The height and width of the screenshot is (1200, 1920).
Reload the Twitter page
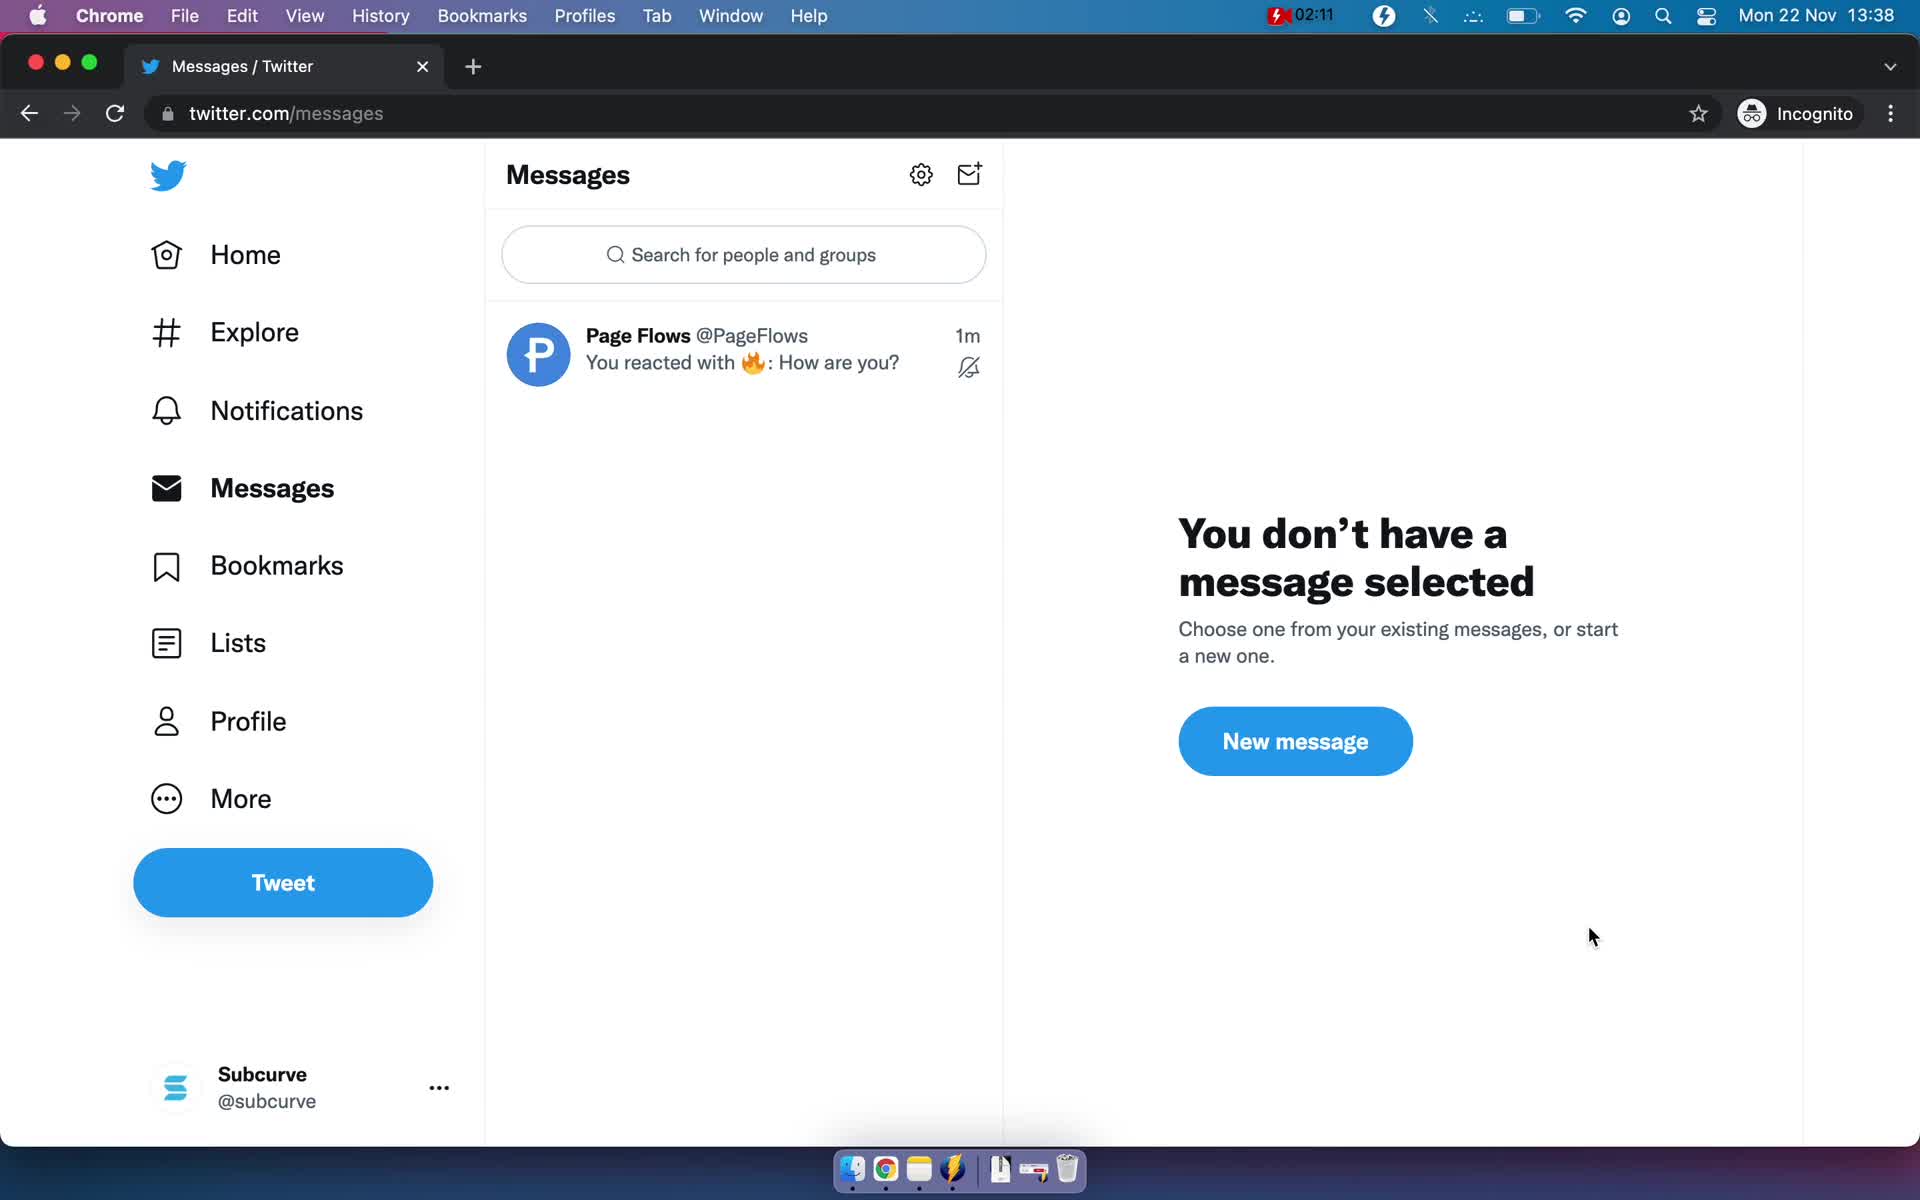coord(115,114)
